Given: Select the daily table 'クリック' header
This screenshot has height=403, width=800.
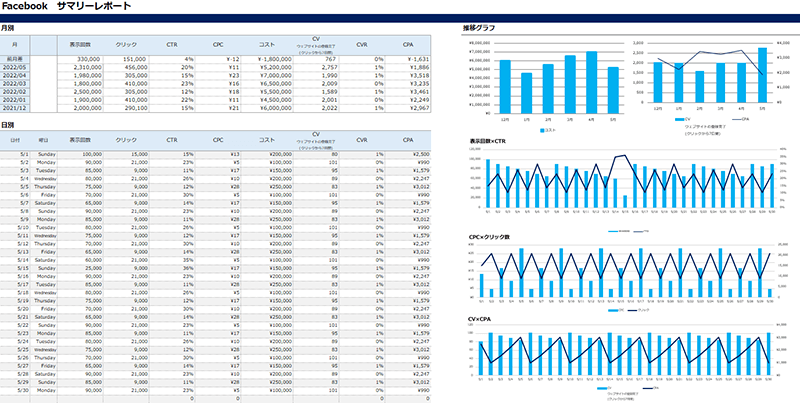Looking at the screenshot, I should click(126, 140).
